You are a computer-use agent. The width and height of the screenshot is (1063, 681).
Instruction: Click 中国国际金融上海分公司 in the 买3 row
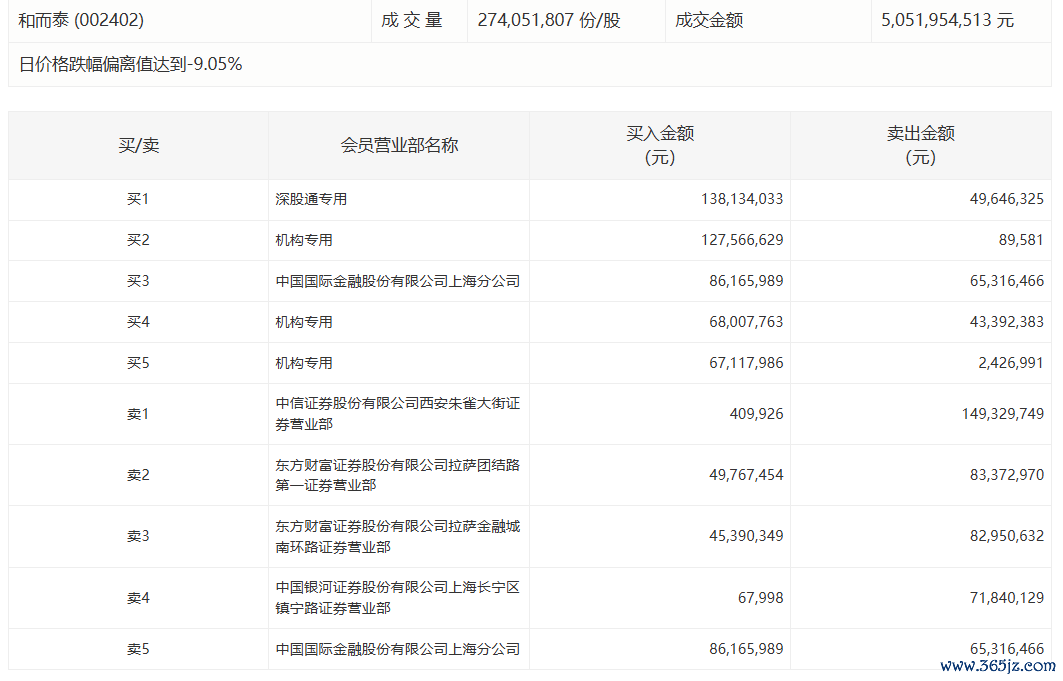click(397, 281)
